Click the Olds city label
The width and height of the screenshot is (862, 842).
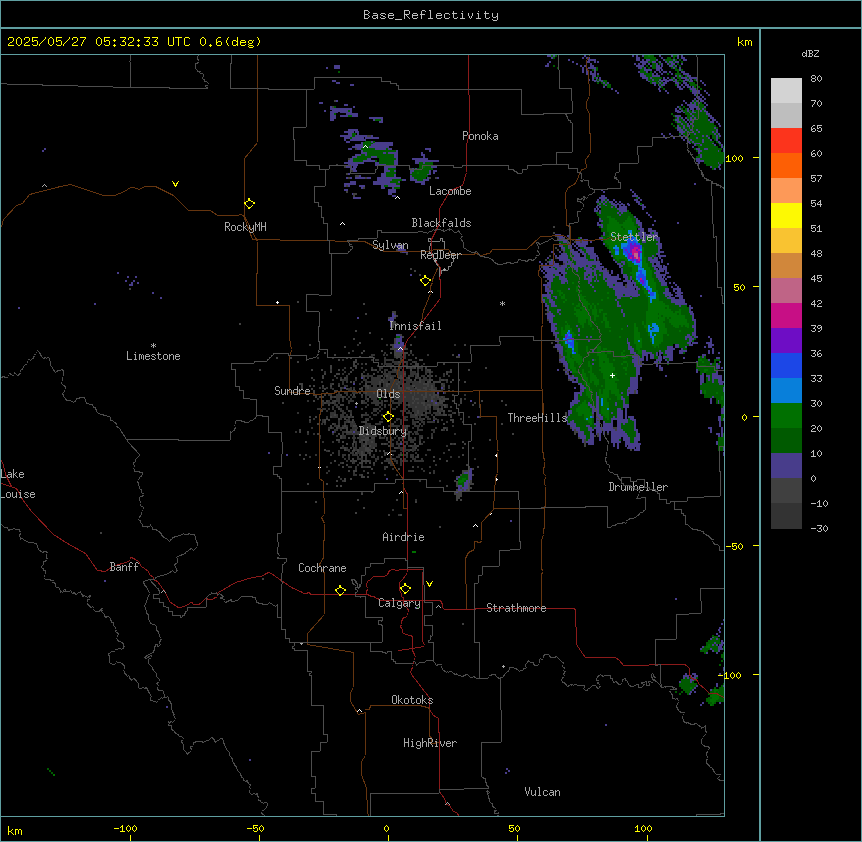388,394
